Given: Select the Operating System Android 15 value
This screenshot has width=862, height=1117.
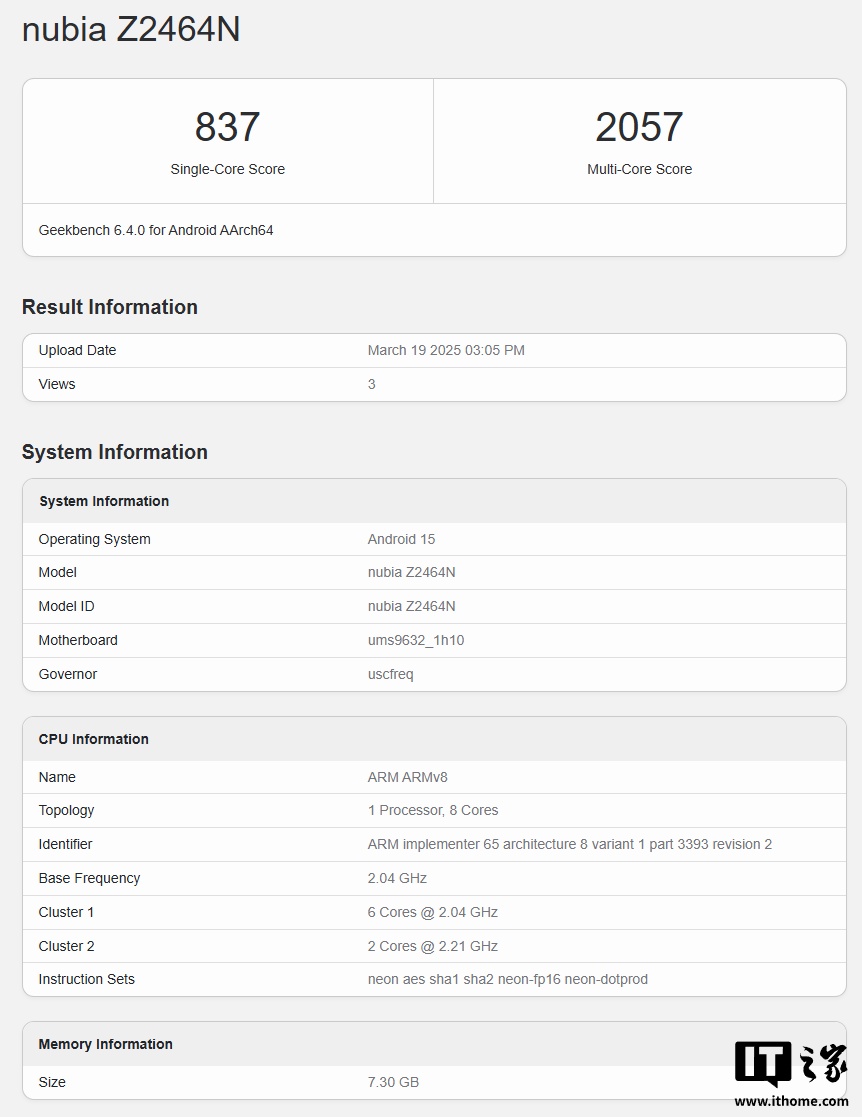Looking at the screenshot, I should (401, 539).
